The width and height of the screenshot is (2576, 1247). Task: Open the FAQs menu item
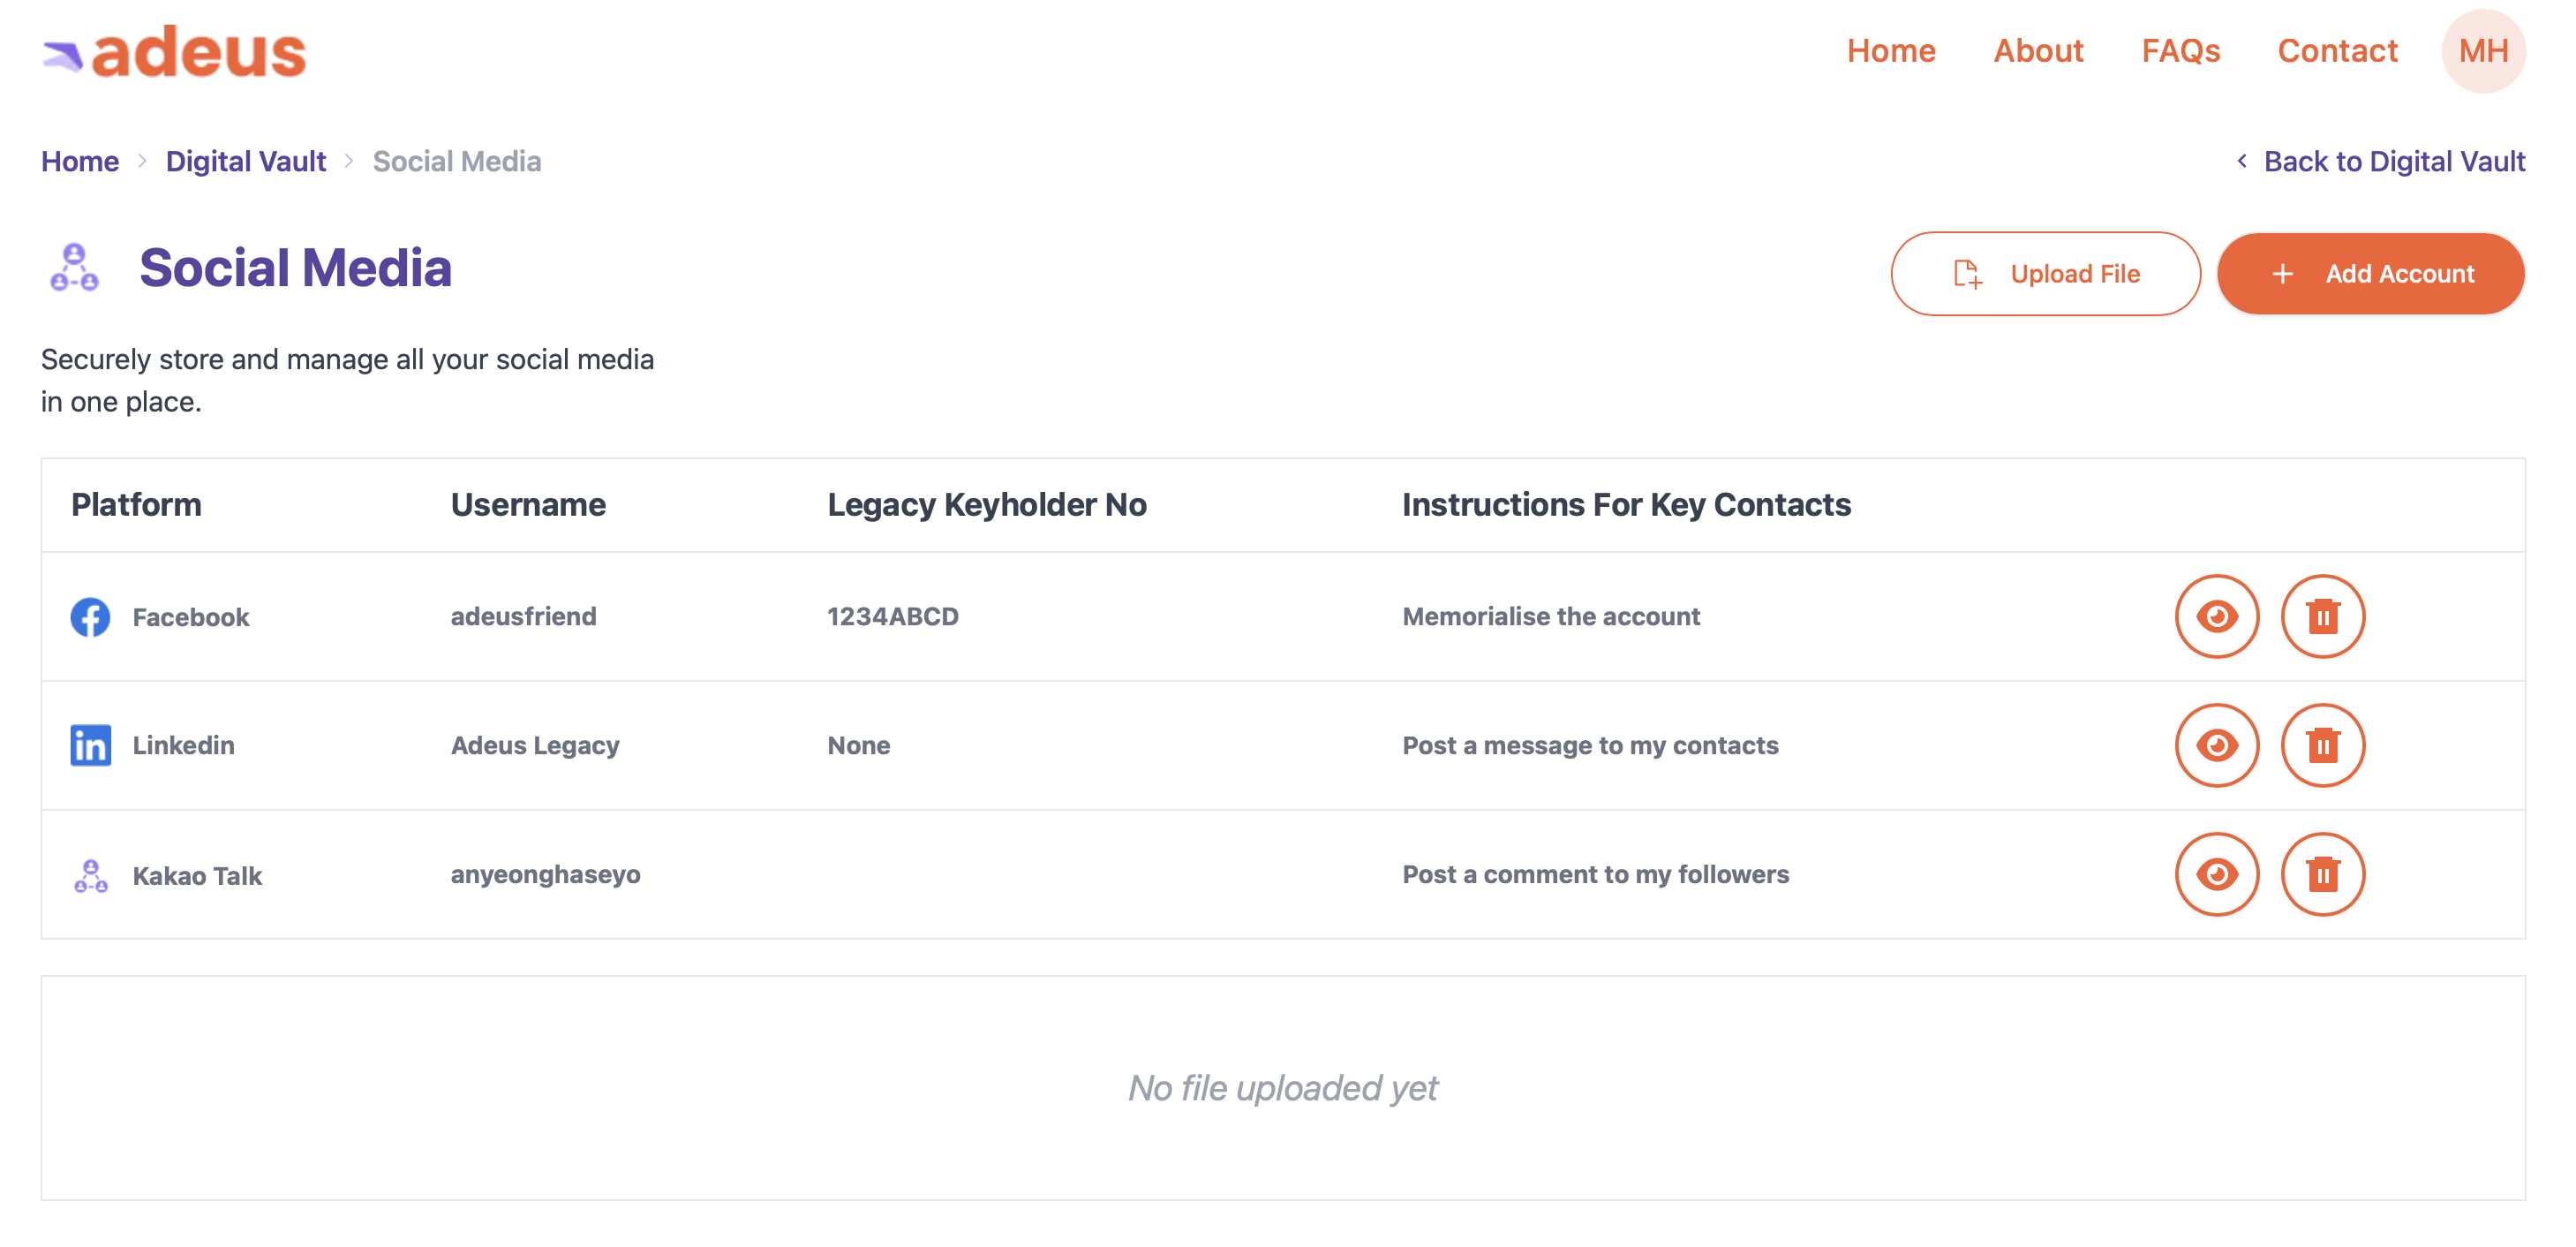[x=2180, y=51]
